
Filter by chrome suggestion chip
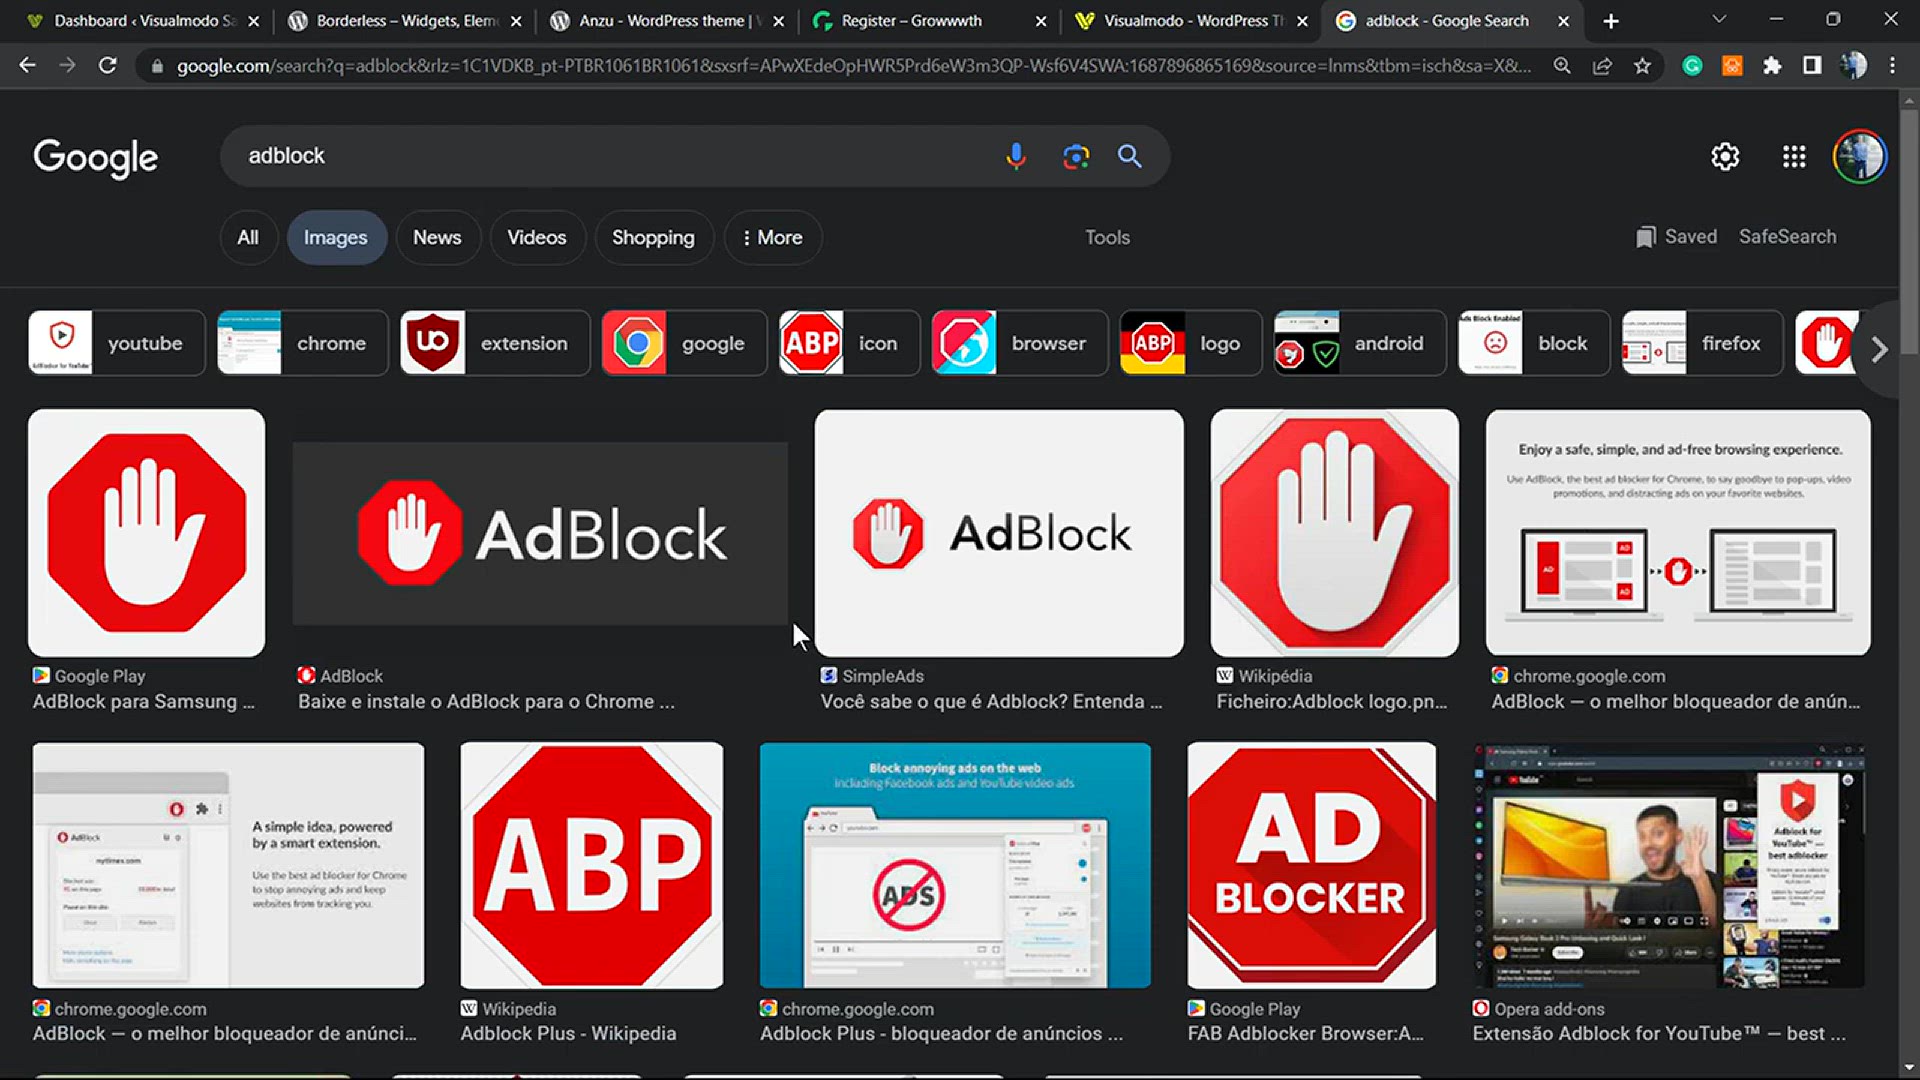tap(302, 343)
